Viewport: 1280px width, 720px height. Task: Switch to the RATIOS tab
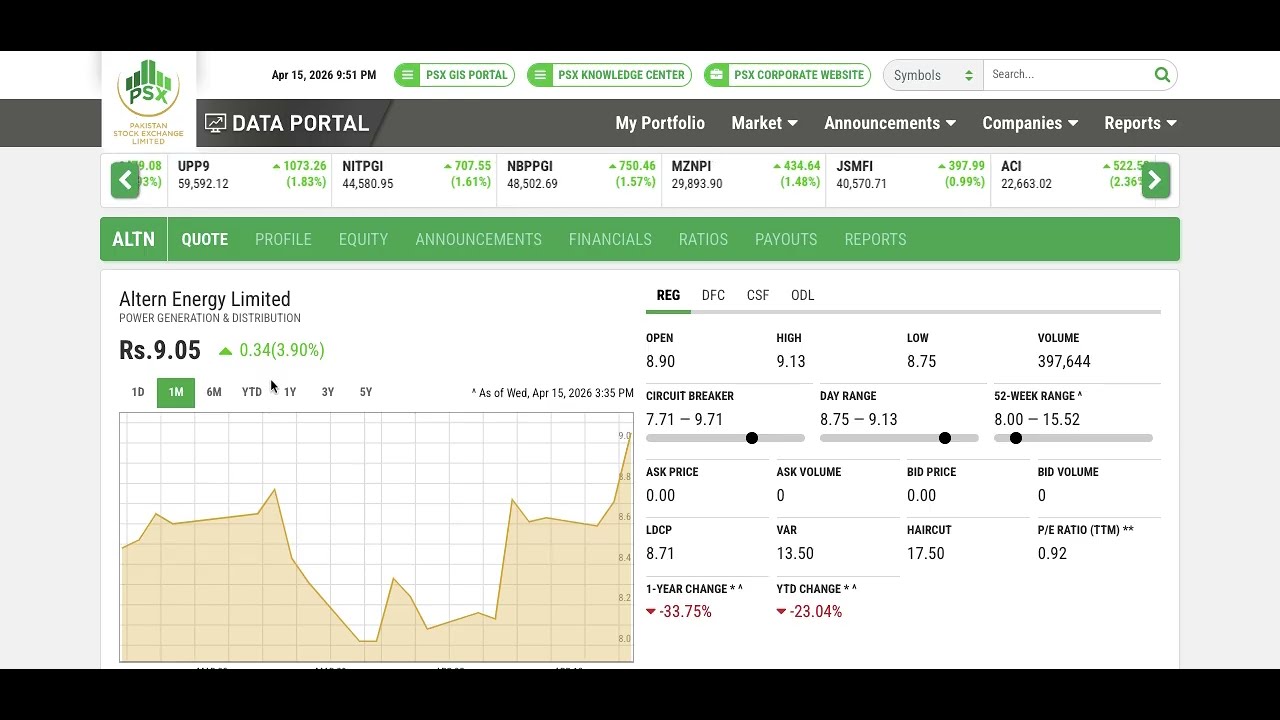(703, 239)
